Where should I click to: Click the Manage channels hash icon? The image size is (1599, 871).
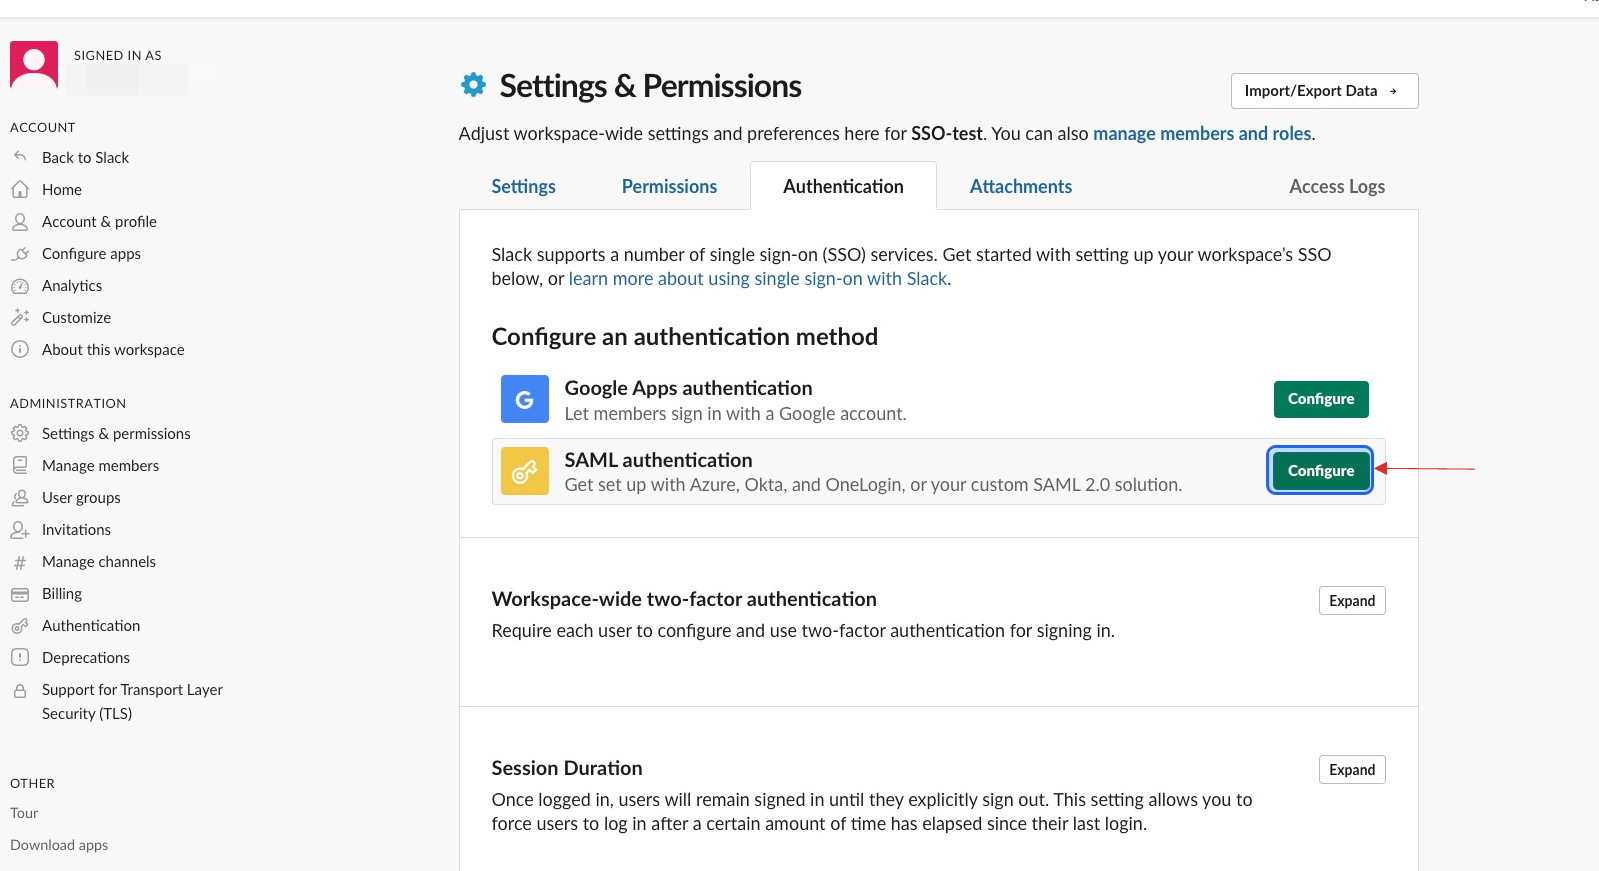[20, 562]
